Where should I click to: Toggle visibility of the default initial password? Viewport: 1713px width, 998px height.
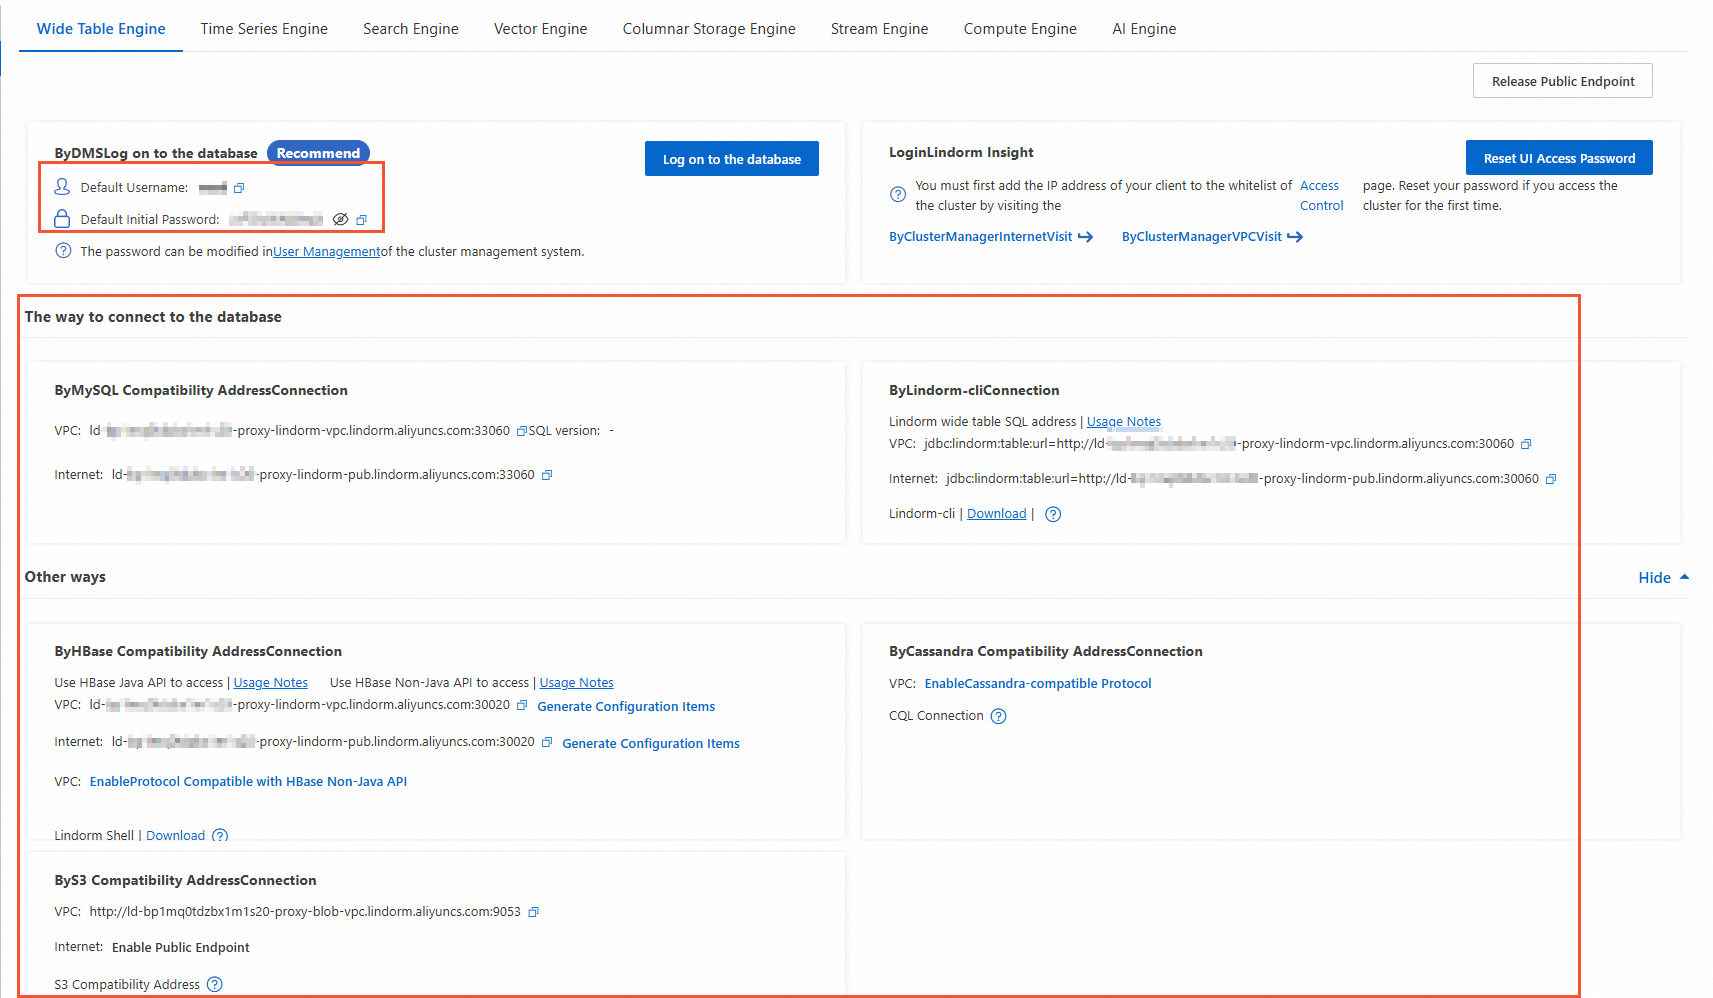click(x=340, y=220)
